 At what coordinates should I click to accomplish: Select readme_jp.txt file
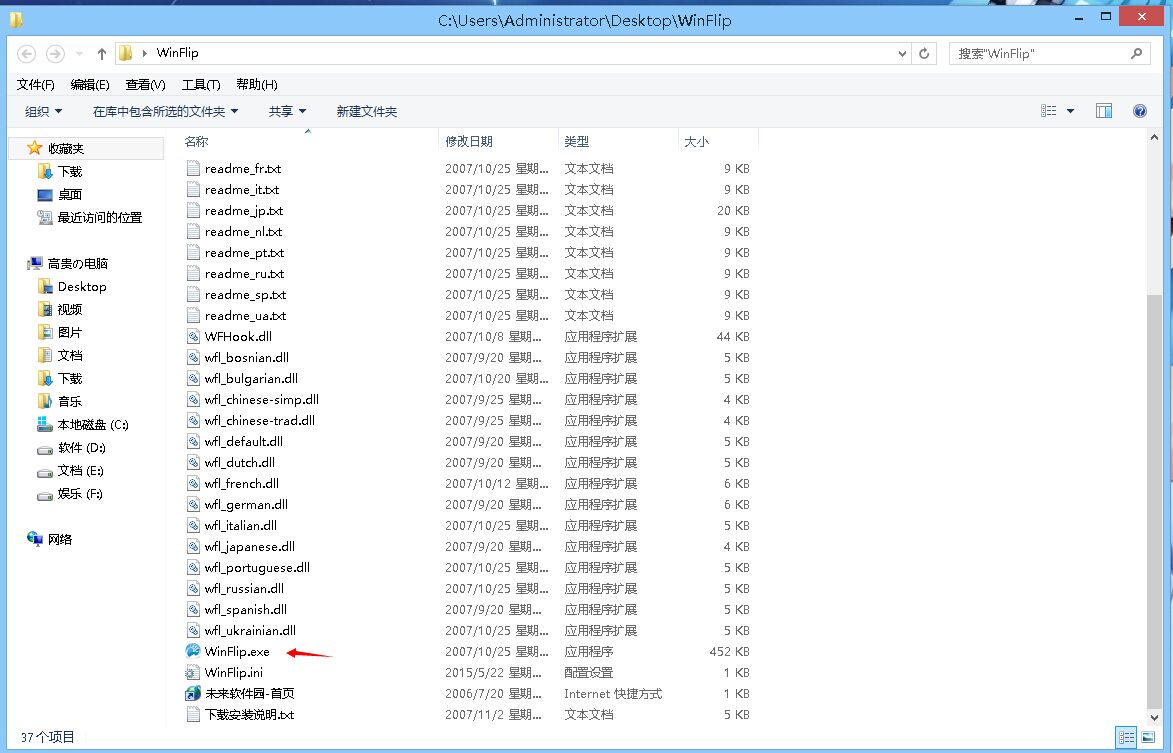coord(244,210)
